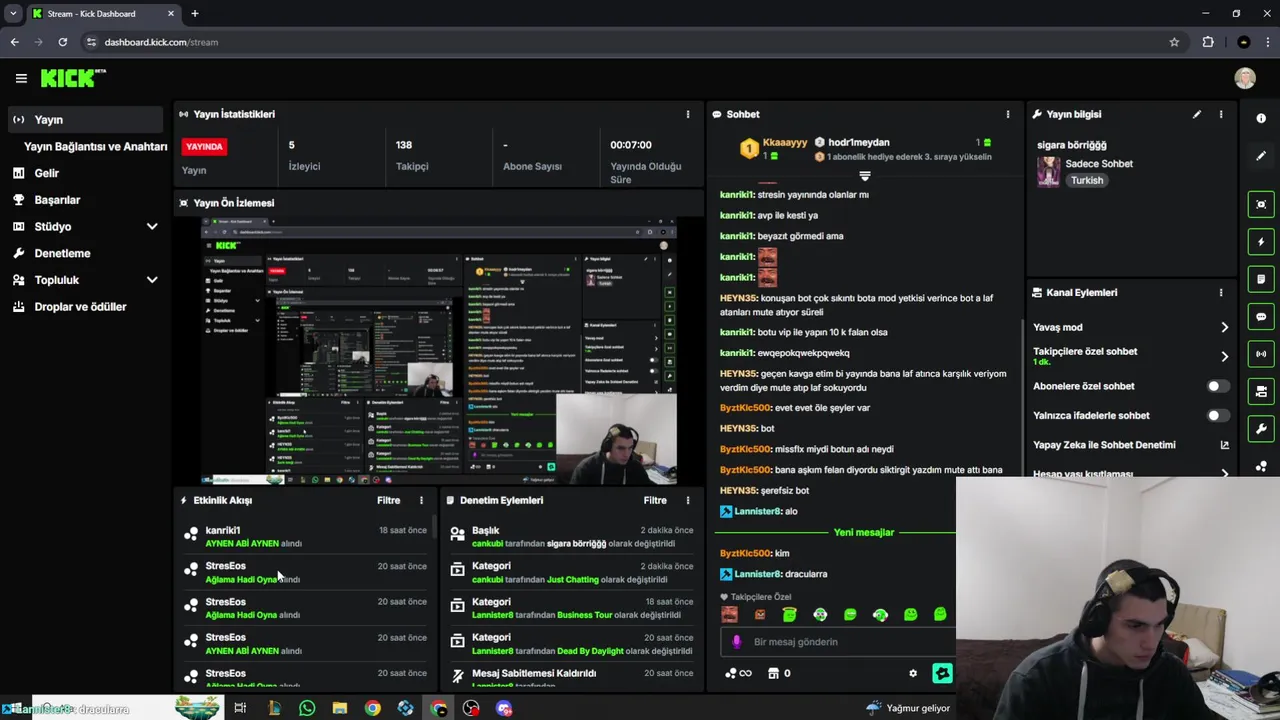The width and height of the screenshot is (1280, 720).
Task: Open Yayın Bağlantısı ve Anahtarı page
Action: (x=95, y=146)
